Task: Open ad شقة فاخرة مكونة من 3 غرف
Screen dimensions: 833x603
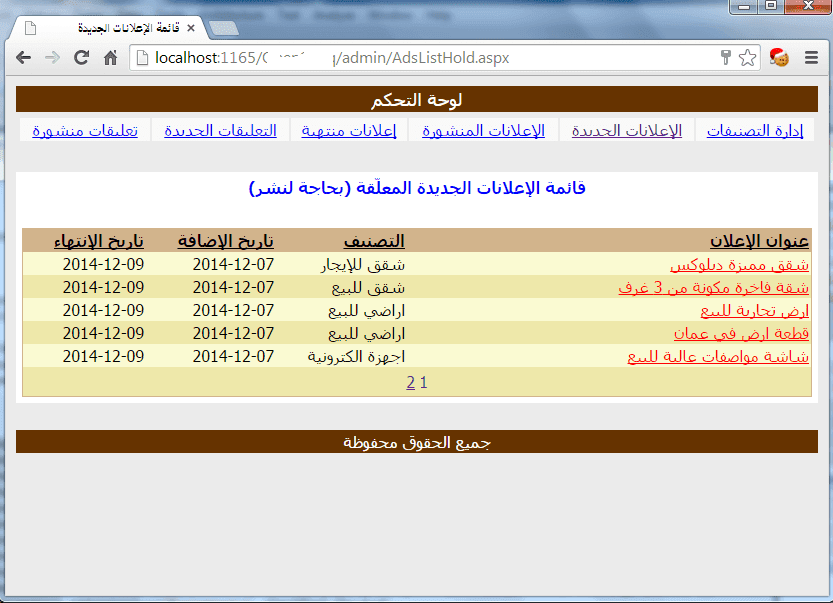Action: point(713,287)
